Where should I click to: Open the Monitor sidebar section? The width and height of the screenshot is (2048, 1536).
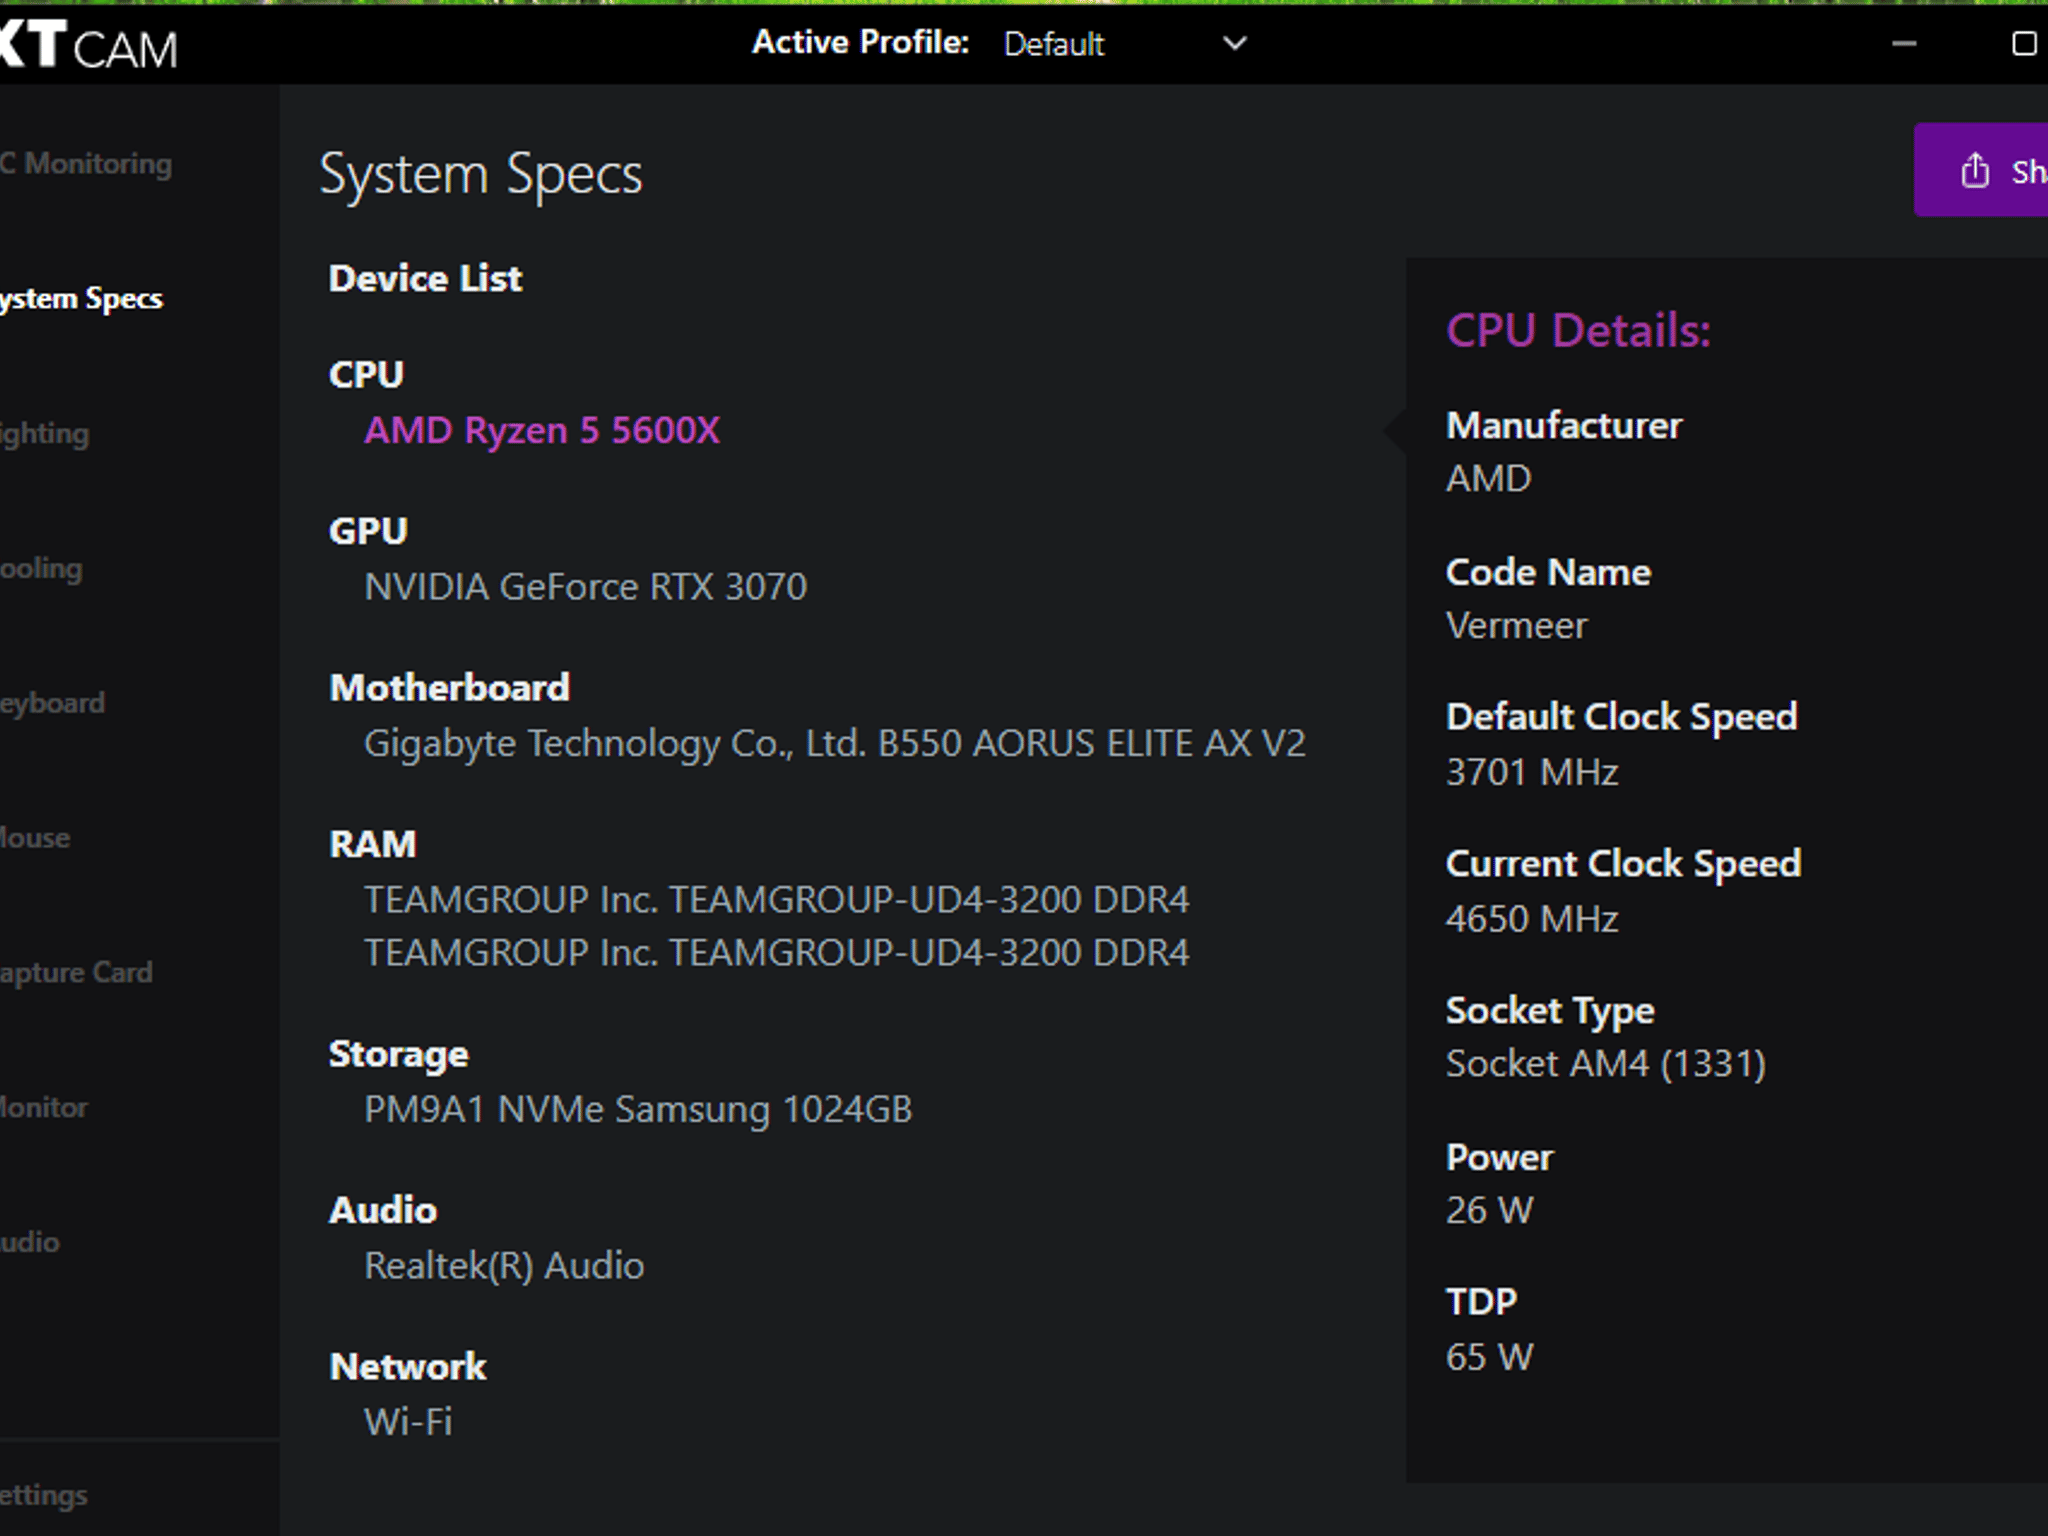(x=44, y=1108)
